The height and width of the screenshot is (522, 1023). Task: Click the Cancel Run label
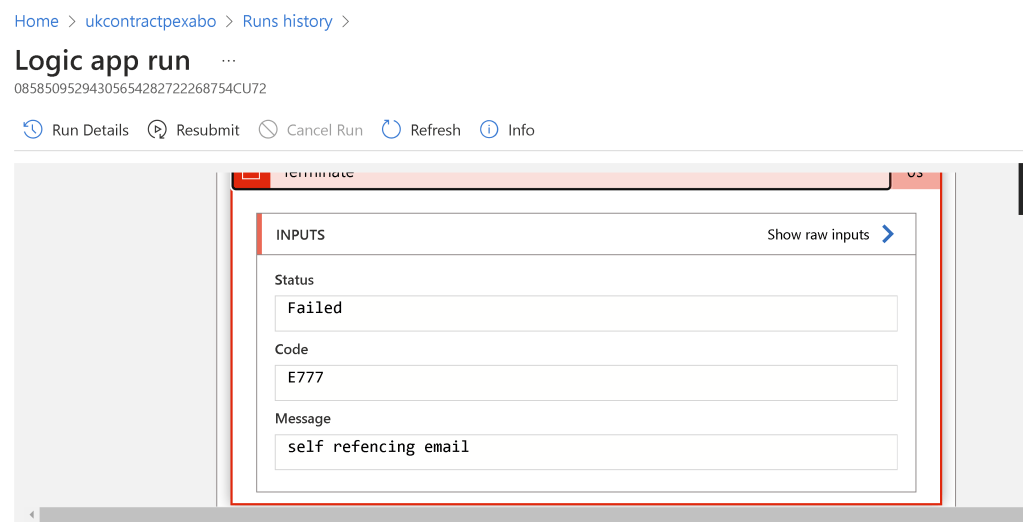click(325, 130)
